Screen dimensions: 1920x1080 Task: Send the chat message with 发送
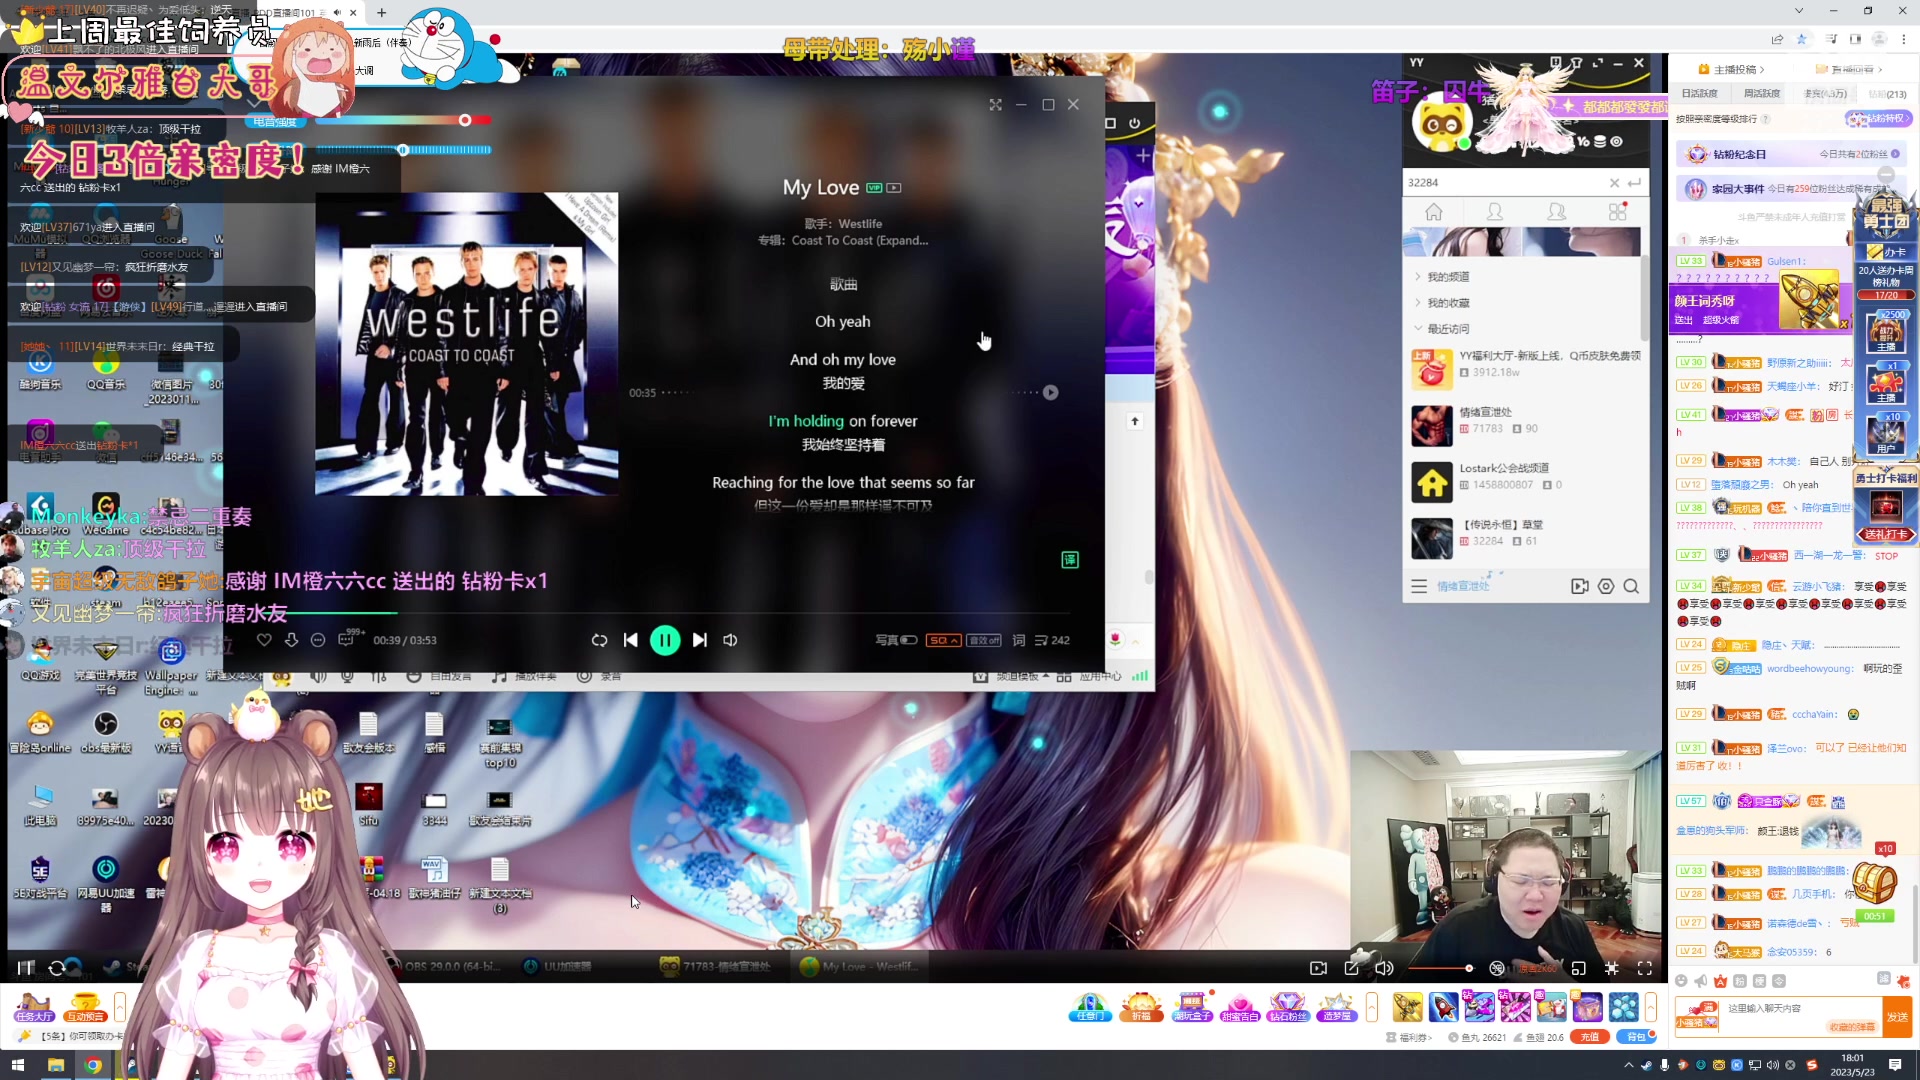pos(1897,1017)
